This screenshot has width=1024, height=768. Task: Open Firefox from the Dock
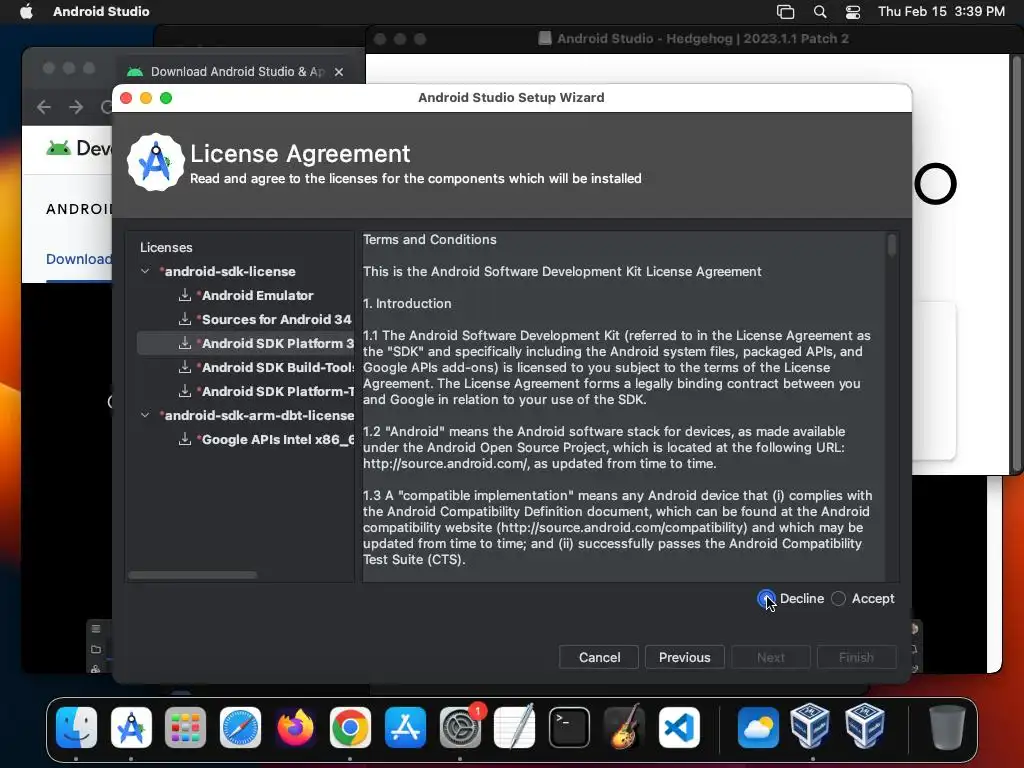click(295, 728)
